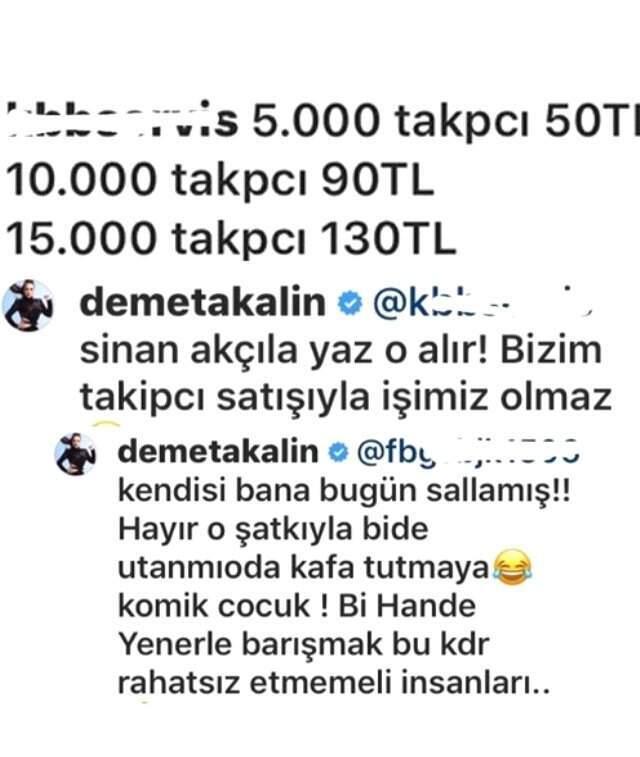Screen dimensions: 640x757
Task: Open demetakalin's avatar on the first reply
Action: tap(28, 305)
